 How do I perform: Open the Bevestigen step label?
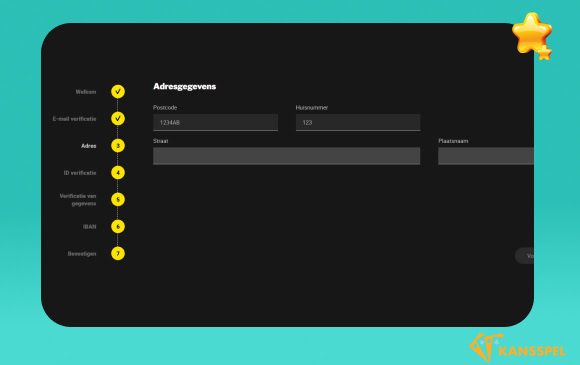click(x=82, y=254)
